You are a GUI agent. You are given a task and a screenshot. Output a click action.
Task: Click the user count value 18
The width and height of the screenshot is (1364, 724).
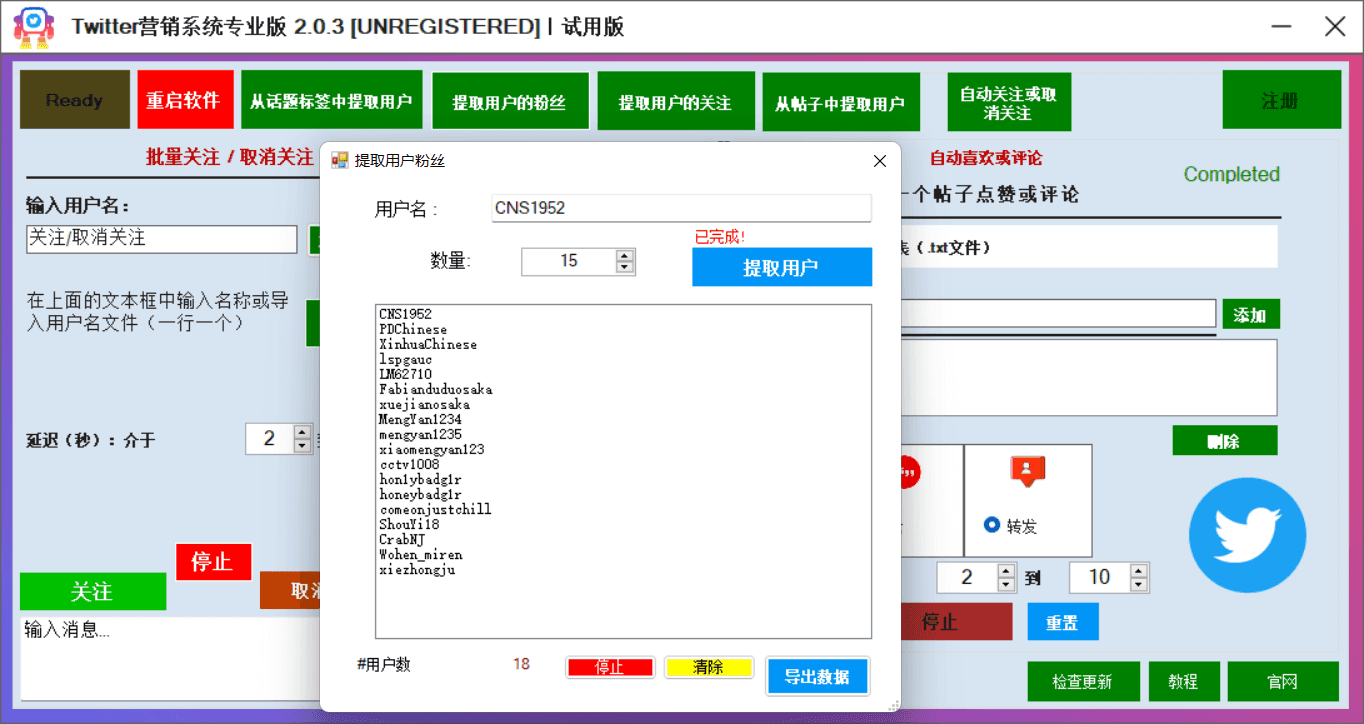click(521, 664)
